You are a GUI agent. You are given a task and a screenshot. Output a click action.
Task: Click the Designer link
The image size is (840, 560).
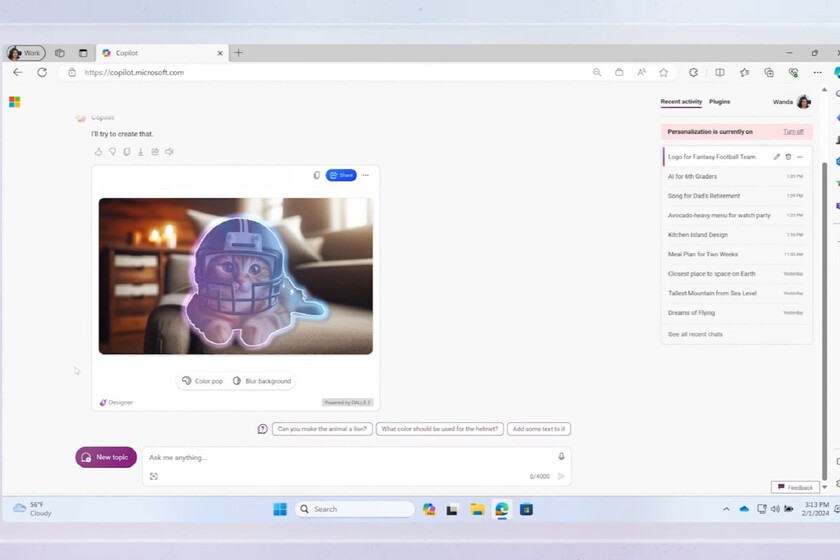coord(116,402)
